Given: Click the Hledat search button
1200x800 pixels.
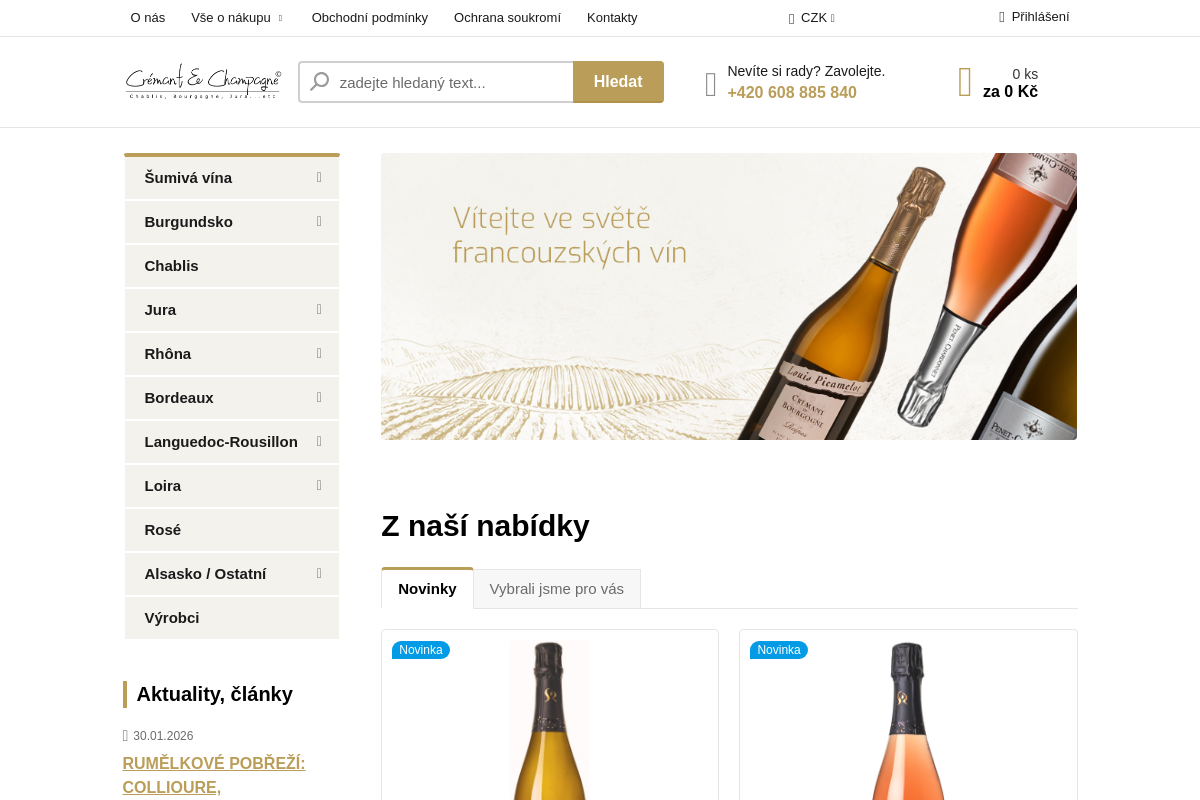Looking at the screenshot, I should click(618, 82).
